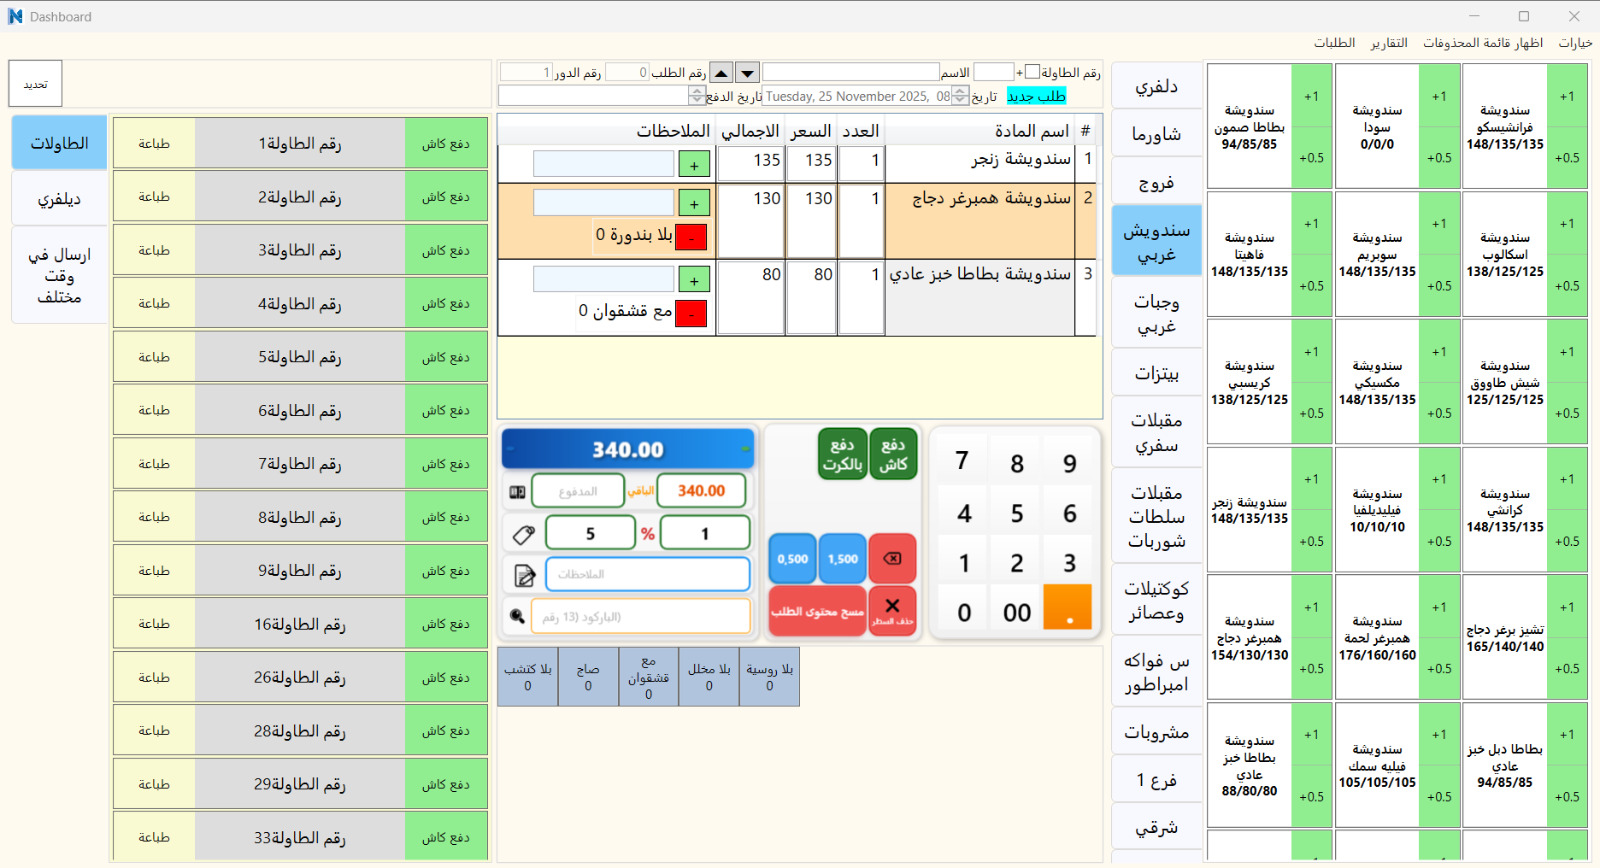
Task: Click +0.5 on سندويشة فيليه سمك tile
Action: (1439, 797)
